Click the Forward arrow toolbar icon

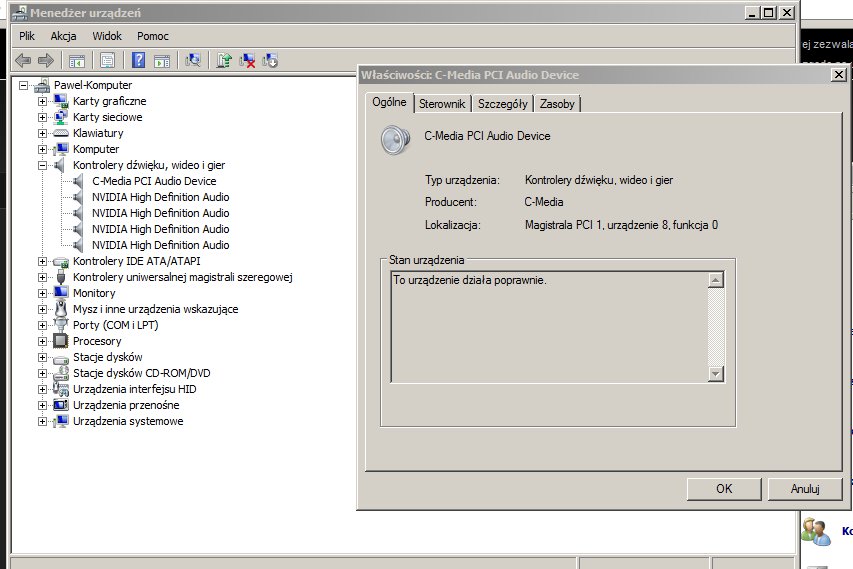coord(46,60)
